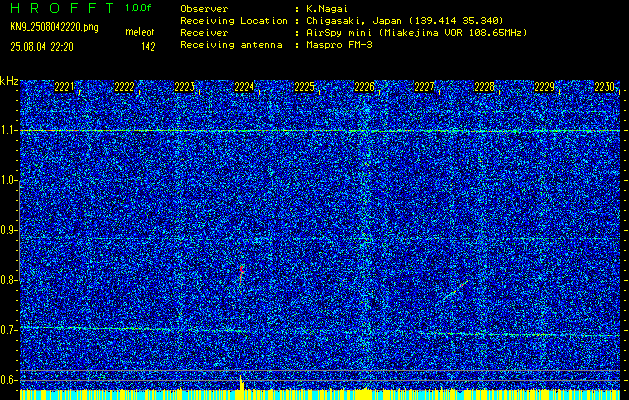This screenshot has width=629, height=400.
Task: Click time marker 2228
Action: (x=484, y=87)
